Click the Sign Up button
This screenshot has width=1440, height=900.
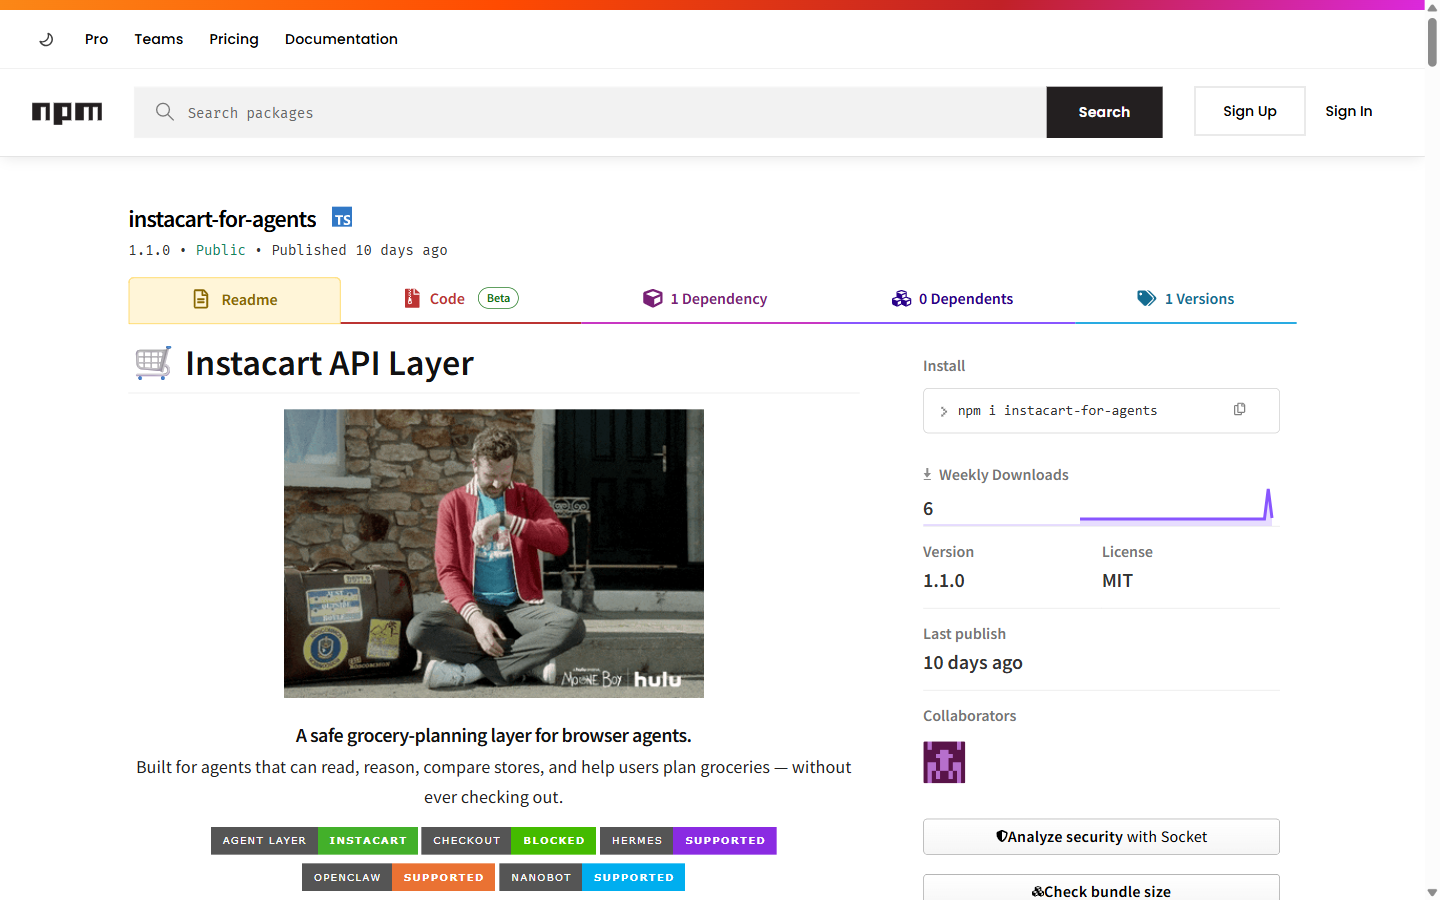coord(1250,111)
